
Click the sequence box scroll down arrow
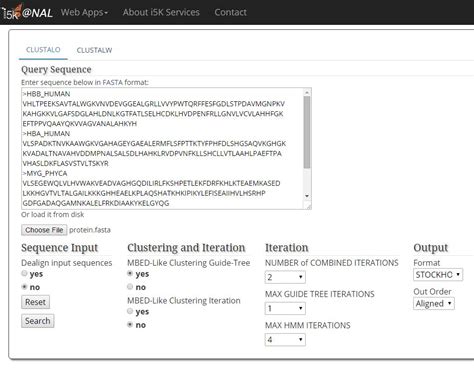307,196
